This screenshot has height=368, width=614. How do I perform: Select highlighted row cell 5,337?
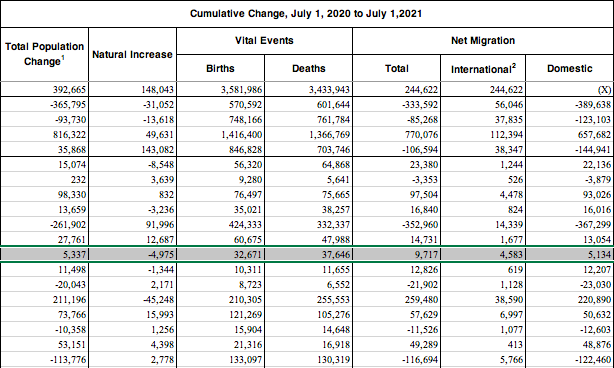tap(44, 254)
